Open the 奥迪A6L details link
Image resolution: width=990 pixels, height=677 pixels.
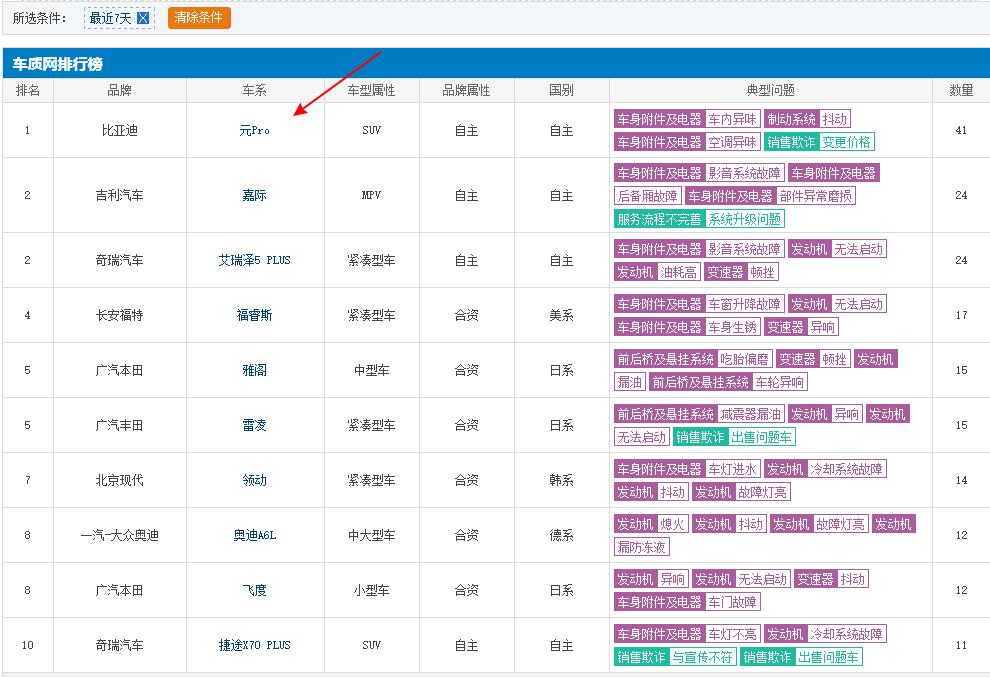click(253, 535)
